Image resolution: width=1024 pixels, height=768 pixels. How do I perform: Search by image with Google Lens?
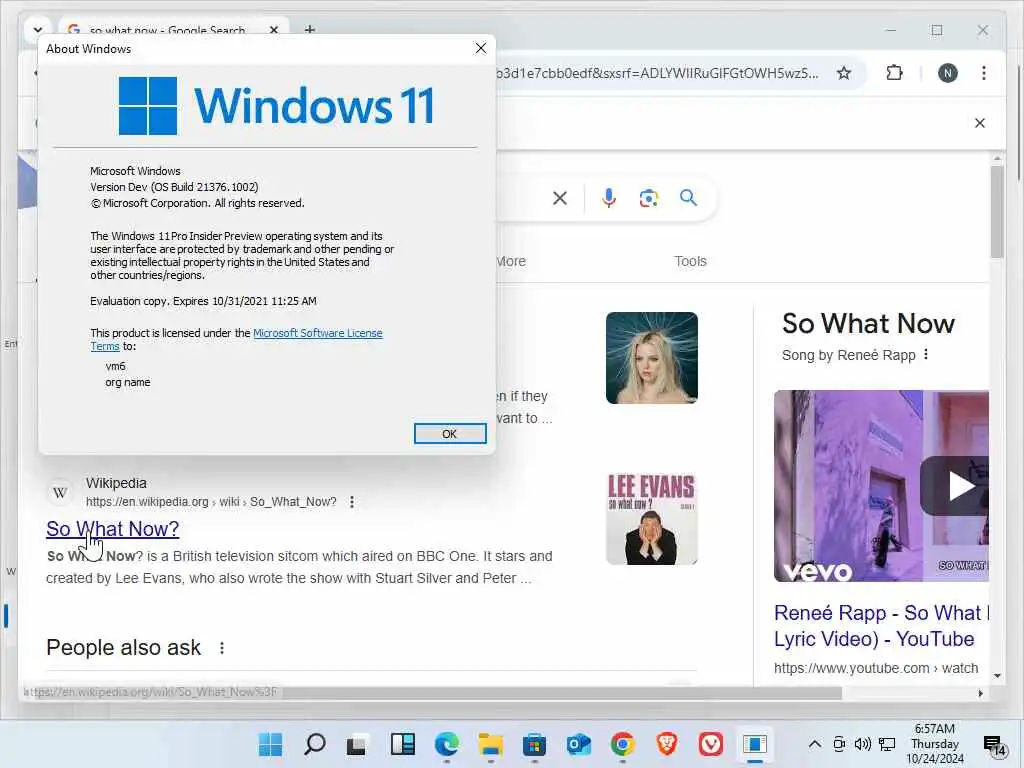(648, 198)
